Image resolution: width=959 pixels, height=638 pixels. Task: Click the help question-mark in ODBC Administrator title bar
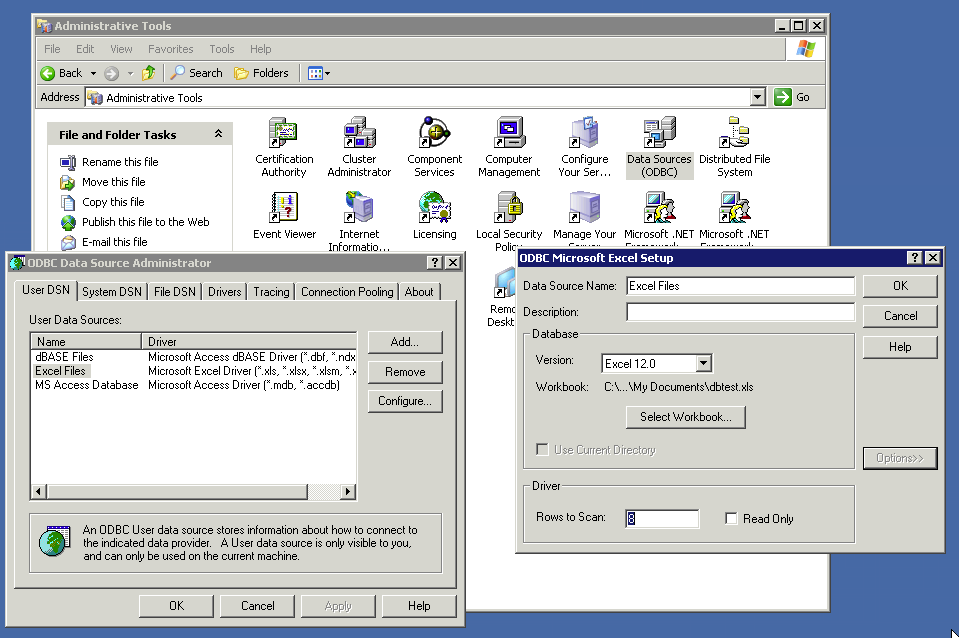[434, 262]
